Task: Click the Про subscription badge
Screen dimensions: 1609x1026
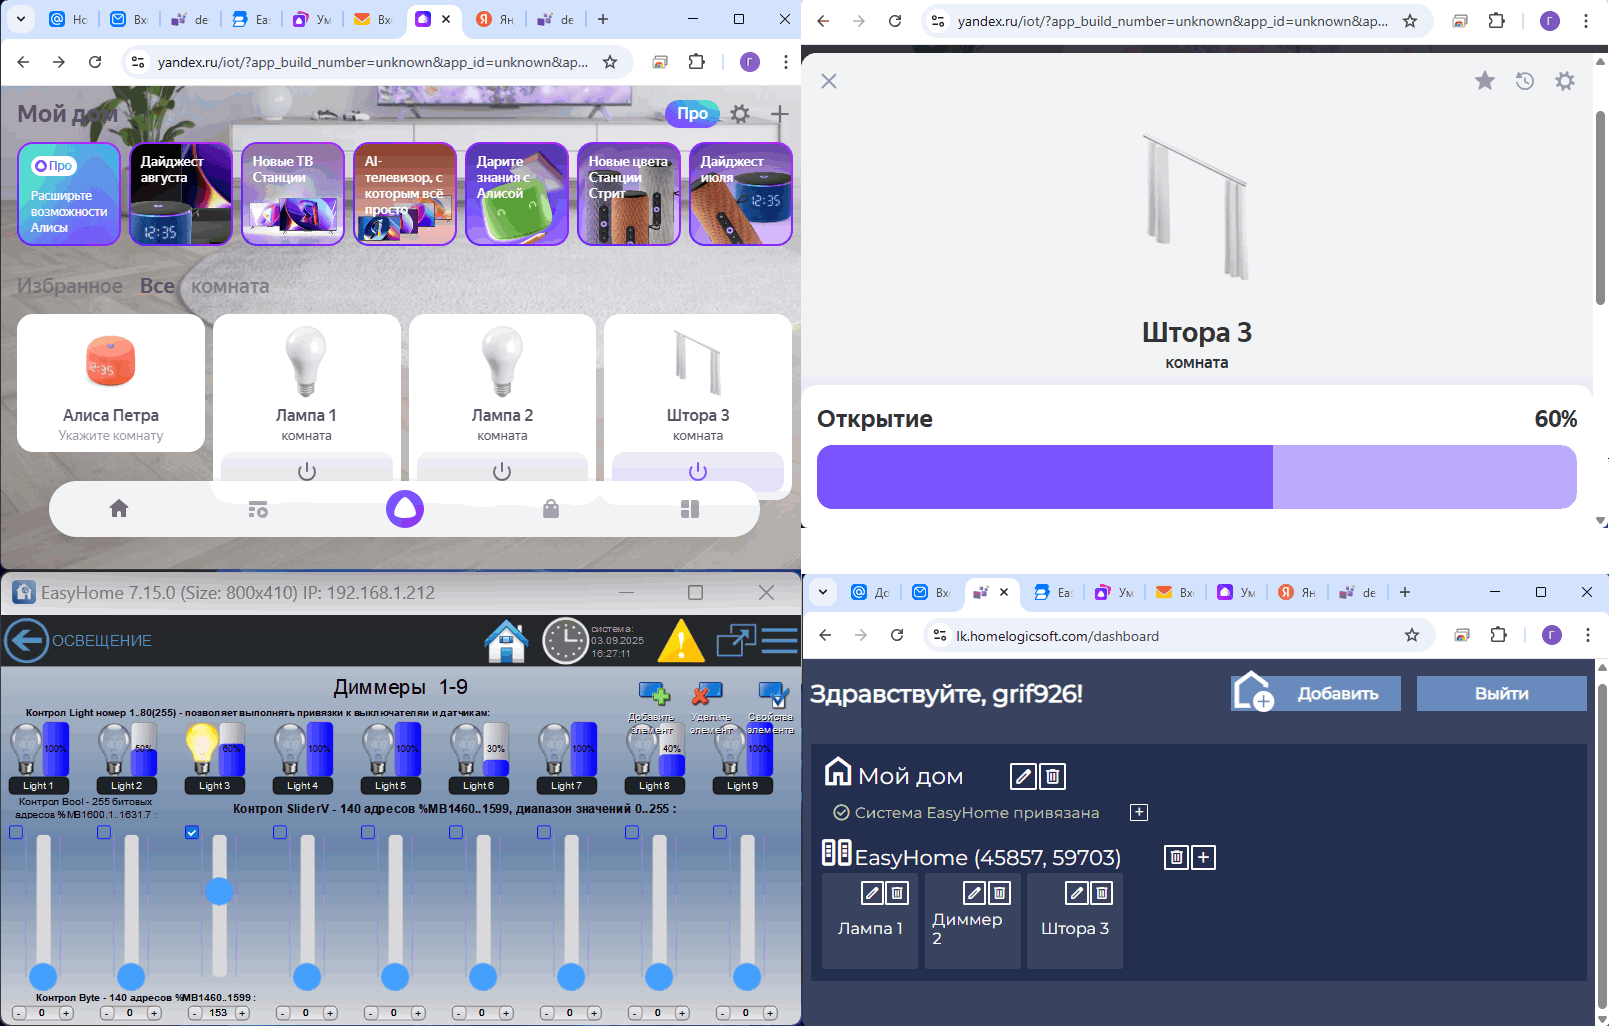Action: click(x=692, y=113)
